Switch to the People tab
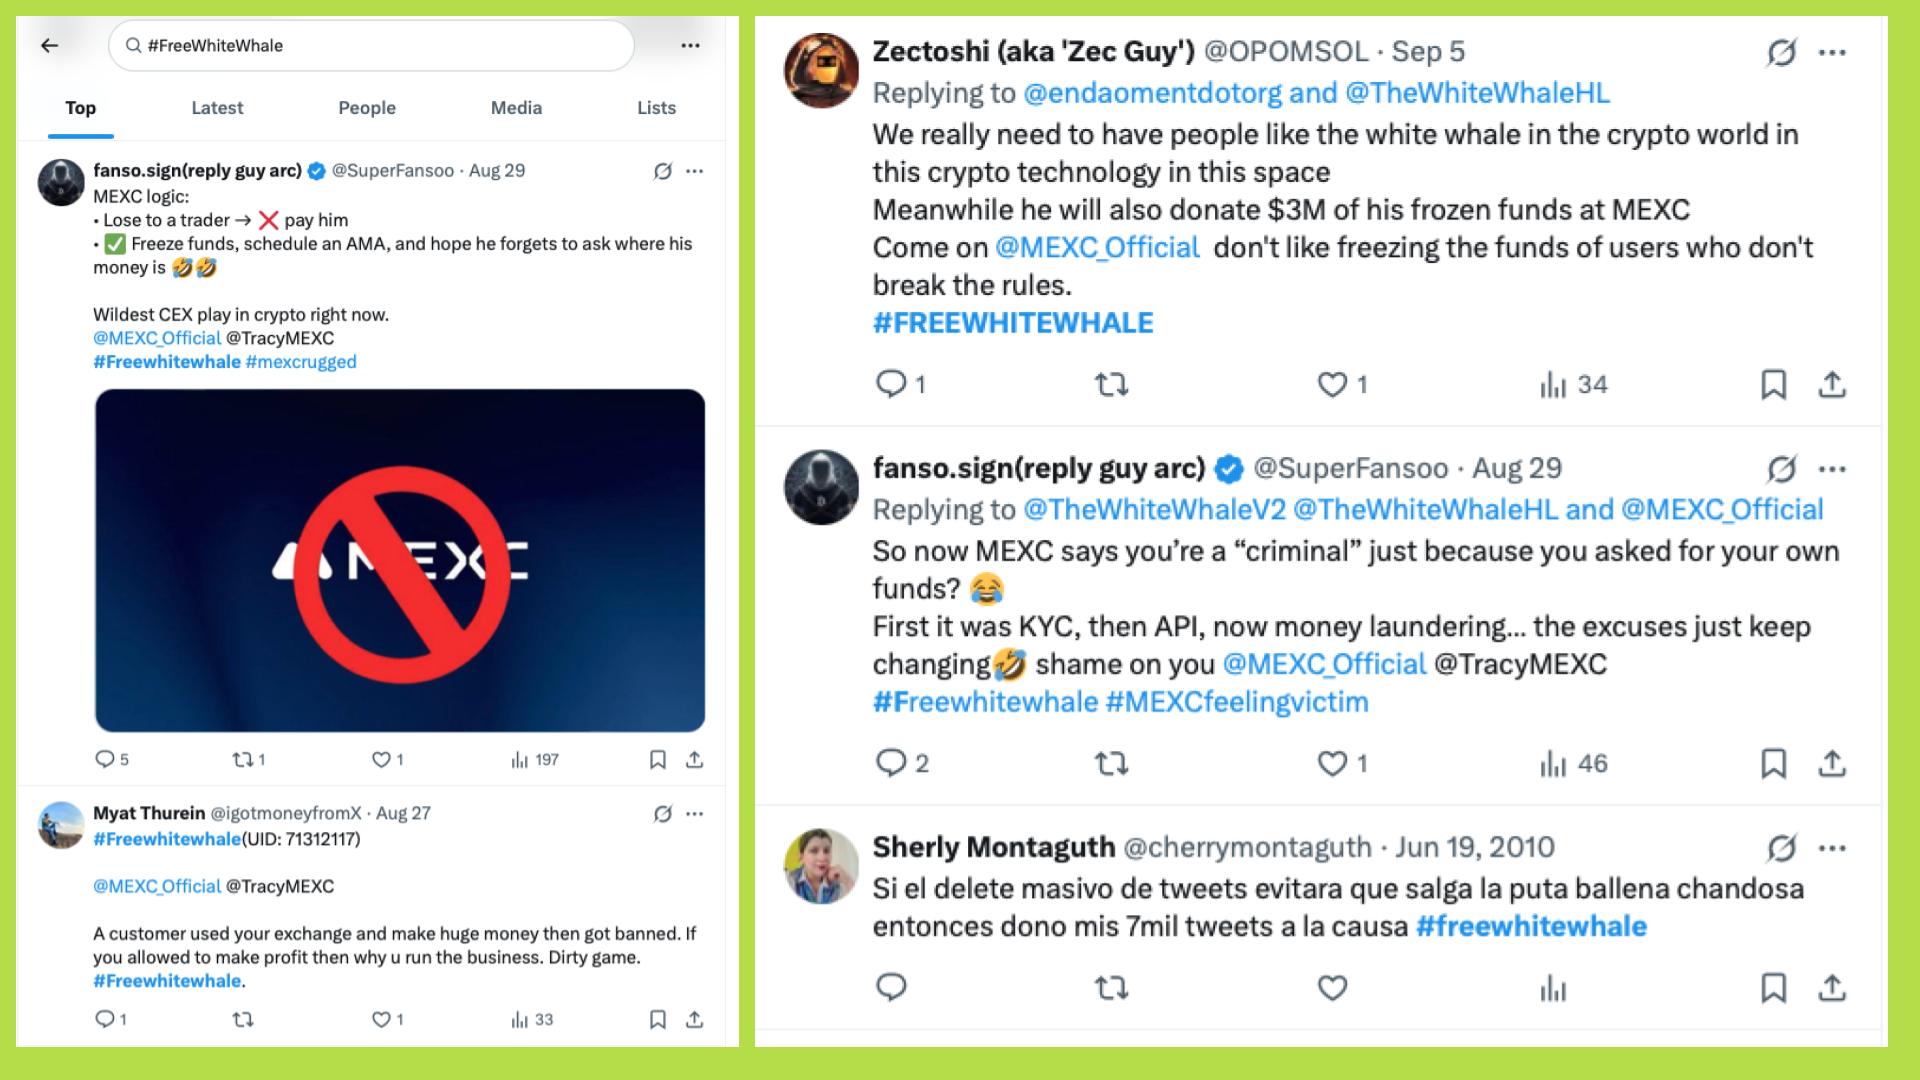This screenshot has height=1080, width=1920. [367, 108]
